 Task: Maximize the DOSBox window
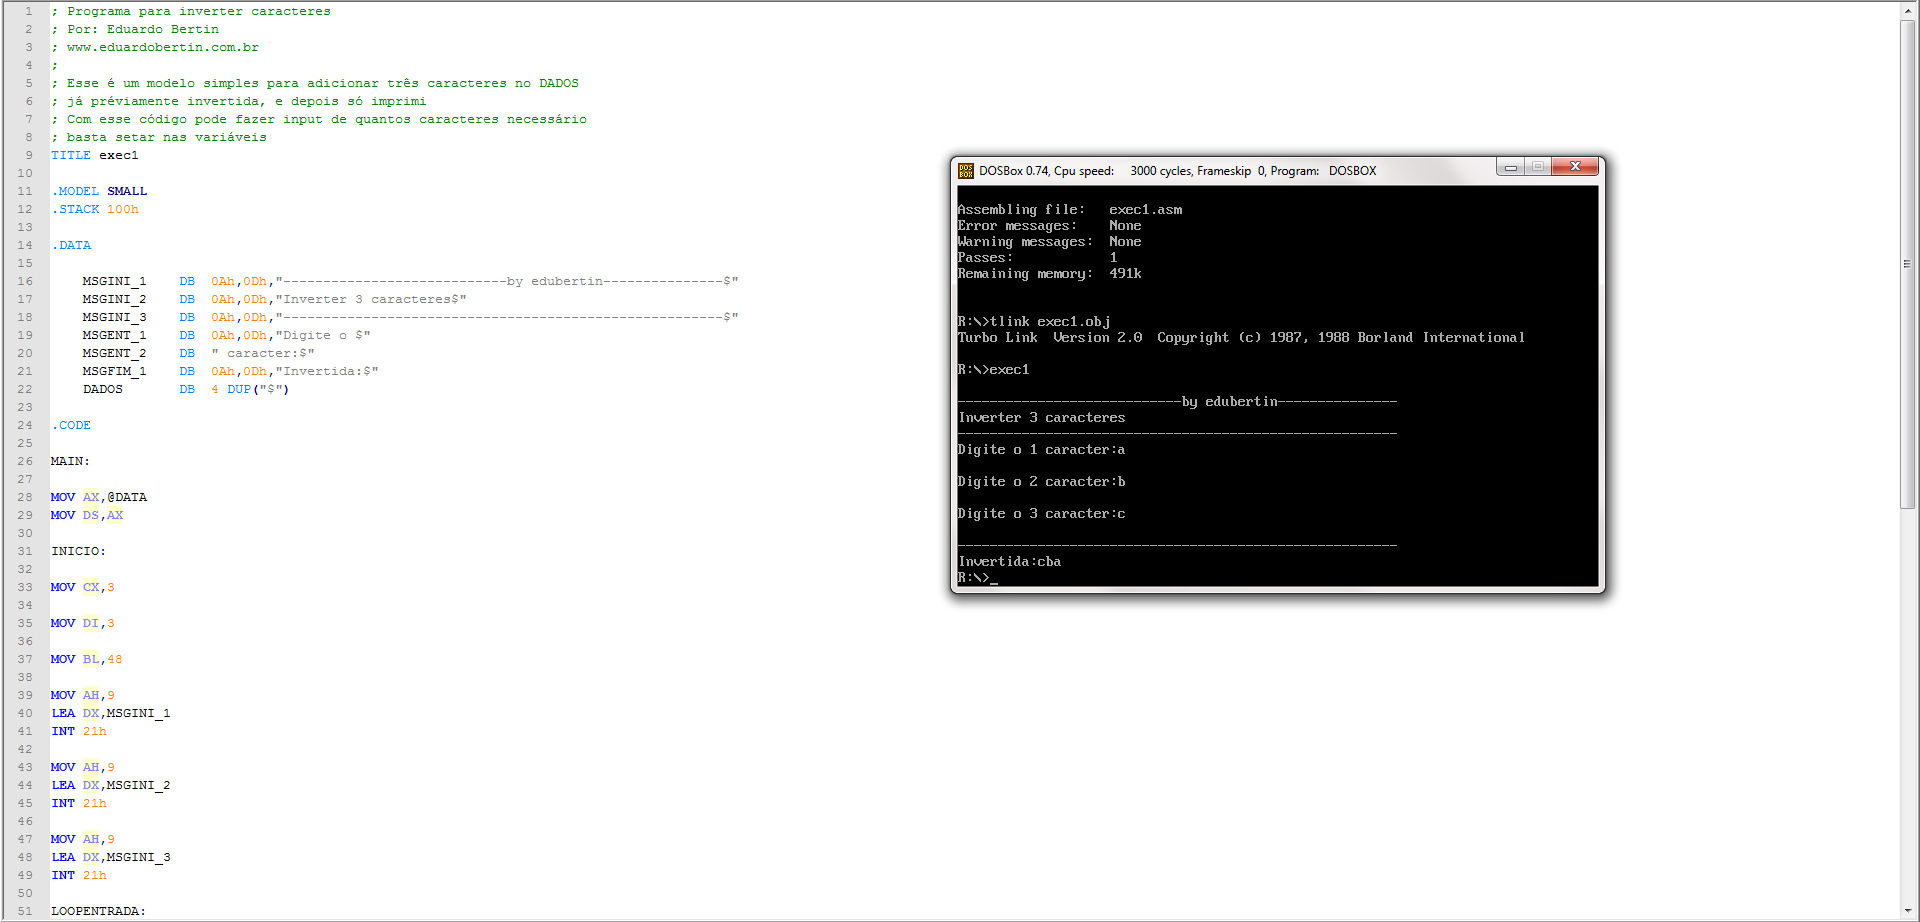coord(1538,167)
